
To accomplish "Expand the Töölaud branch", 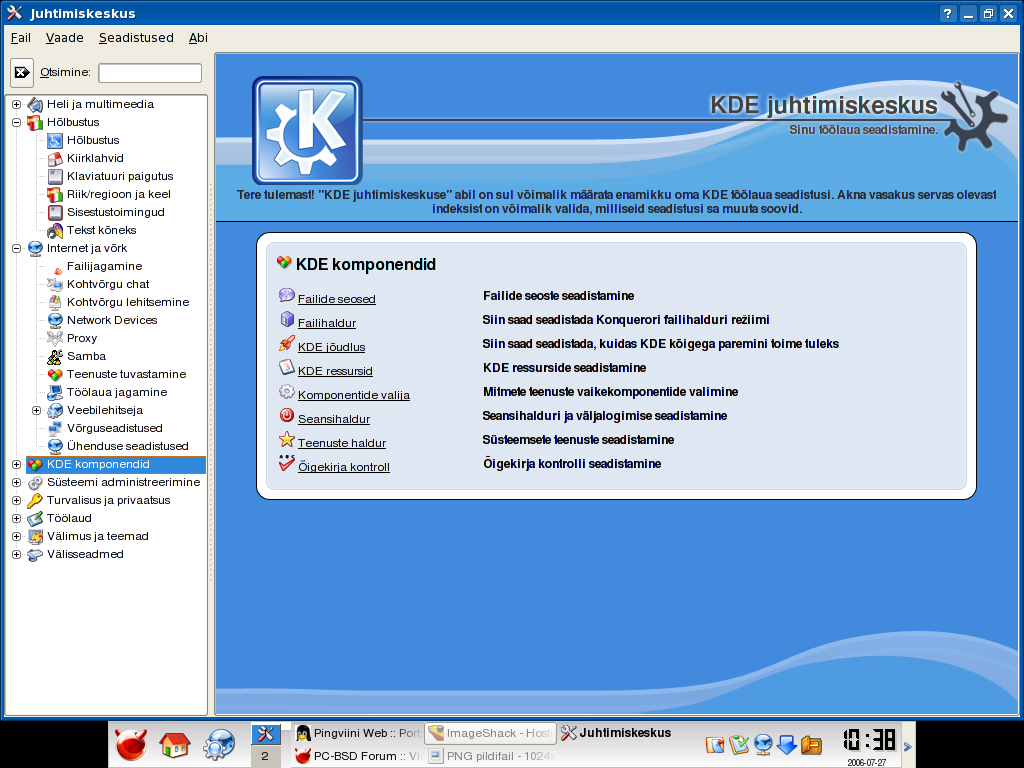I will [16, 519].
